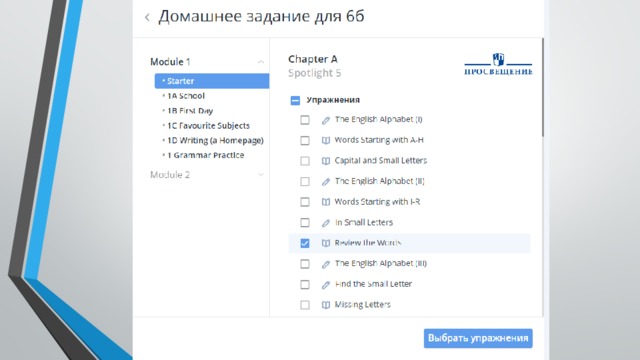The height and width of the screenshot is (360, 640).
Task: Check Find the Small Letter exercise
Action: point(304,284)
